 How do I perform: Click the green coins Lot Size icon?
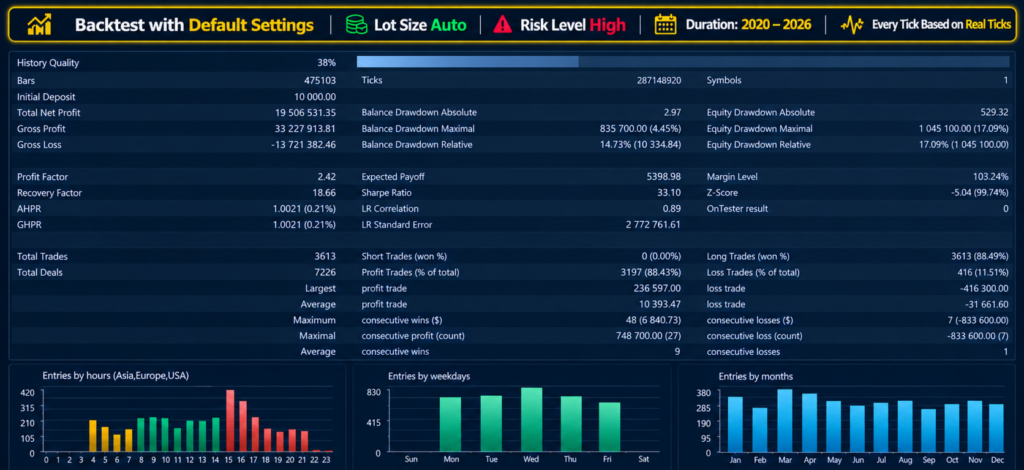(x=357, y=25)
